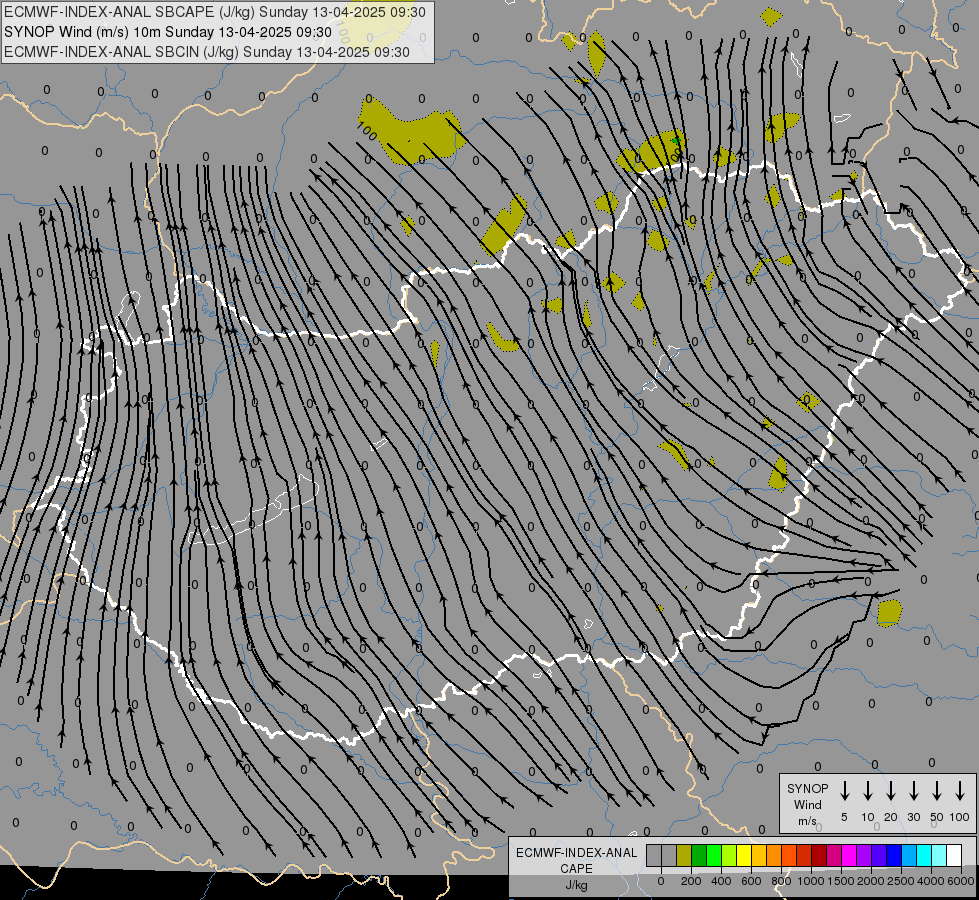The width and height of the screenshot is (979, 900).
Task: Click the SBCIN title line in header
Action: (x=207, y=52)
